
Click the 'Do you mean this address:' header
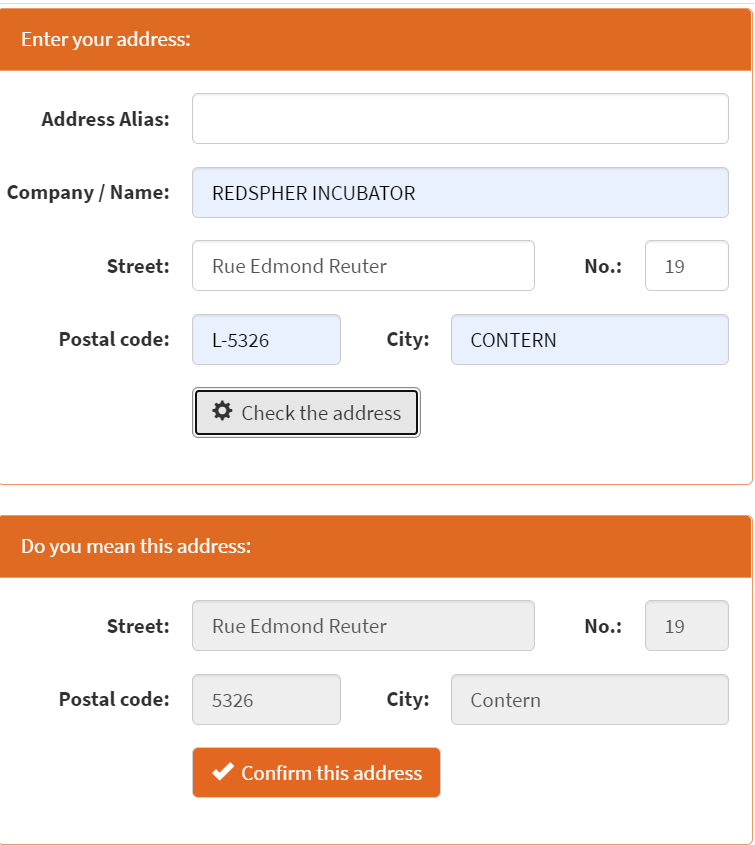(x=375, y=546)
